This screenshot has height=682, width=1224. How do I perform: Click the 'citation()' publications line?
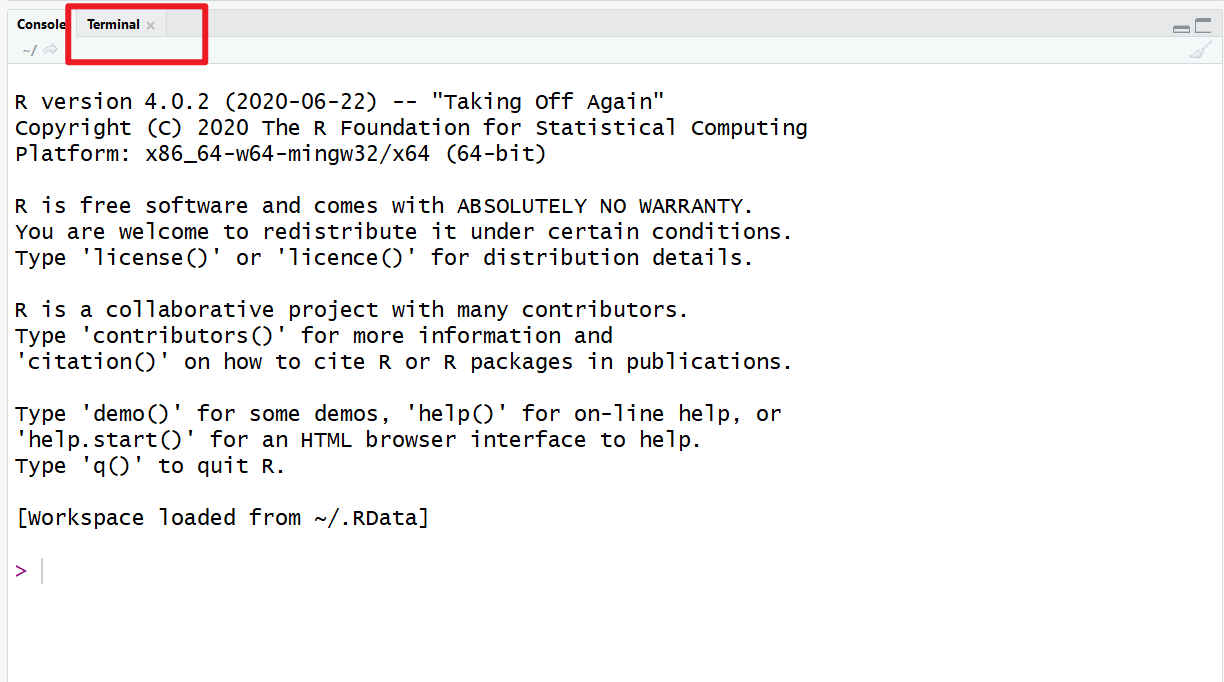coord(404,362)
